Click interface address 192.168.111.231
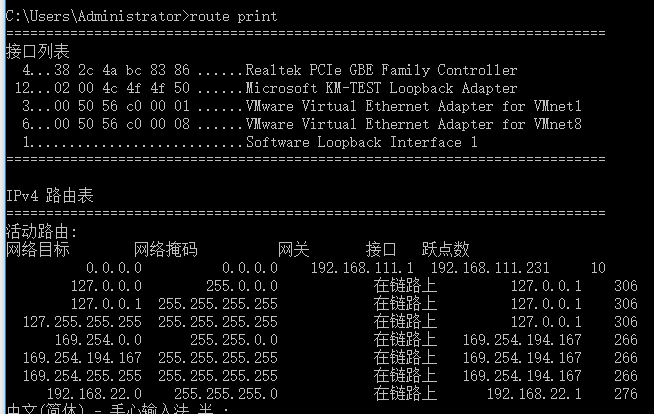The width and height of the screenshot is (654, 414). 490,268
